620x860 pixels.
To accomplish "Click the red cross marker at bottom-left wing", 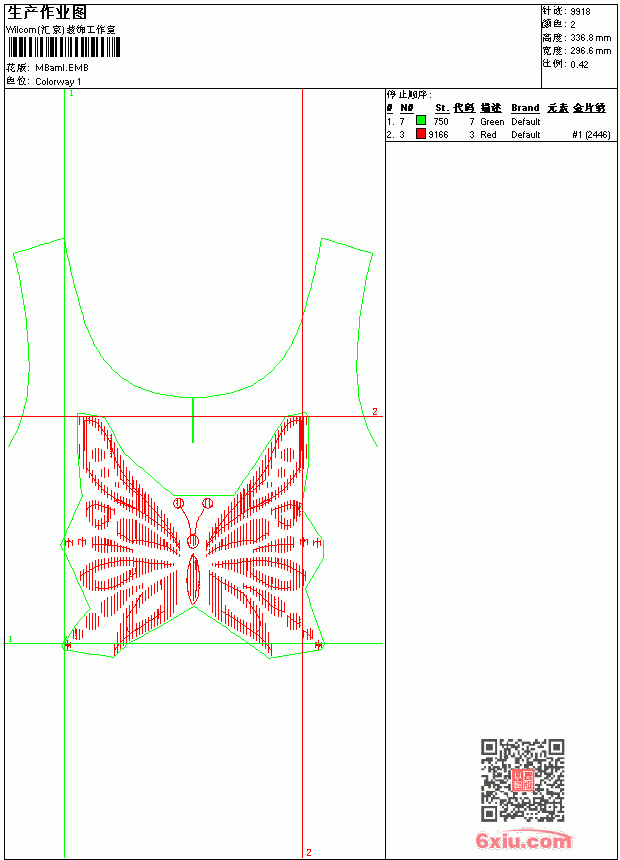I will (x=67, y=644).
